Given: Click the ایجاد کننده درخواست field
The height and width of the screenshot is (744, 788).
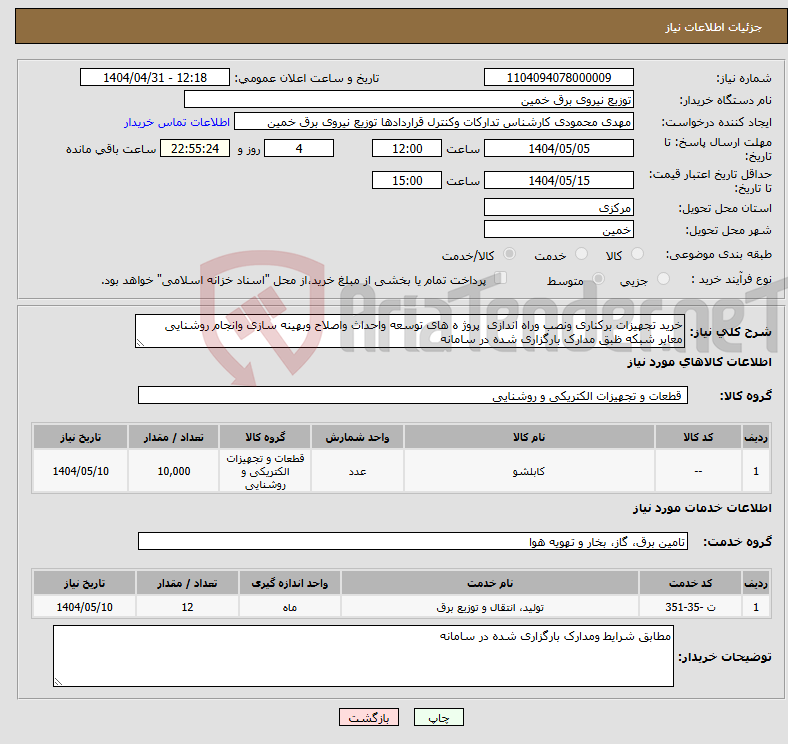Looking at the screenshot, I should tap(434, 122).
